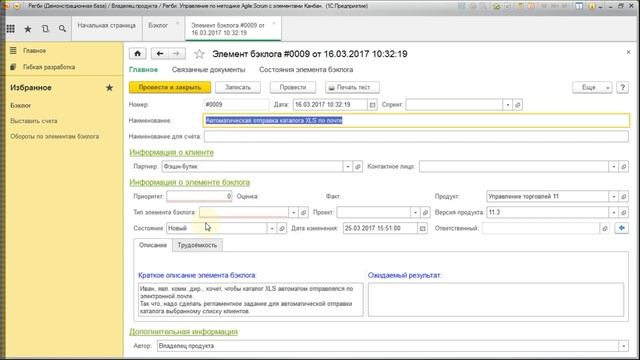The image size is (640, 360).
Task: Click the Печать тест button
Action: click(352, 87)
